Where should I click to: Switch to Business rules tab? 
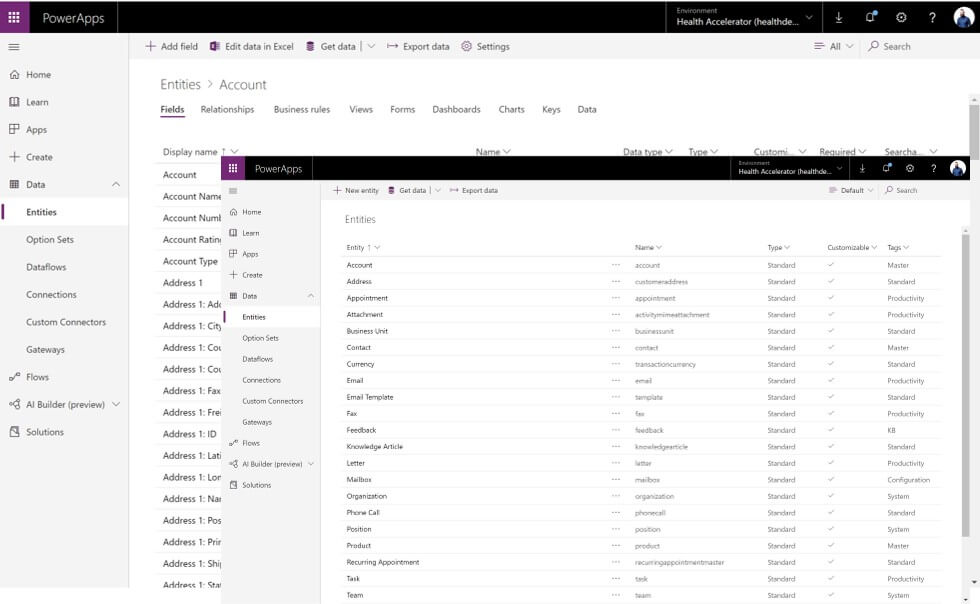pyautogui.click(x=302, y=109)
